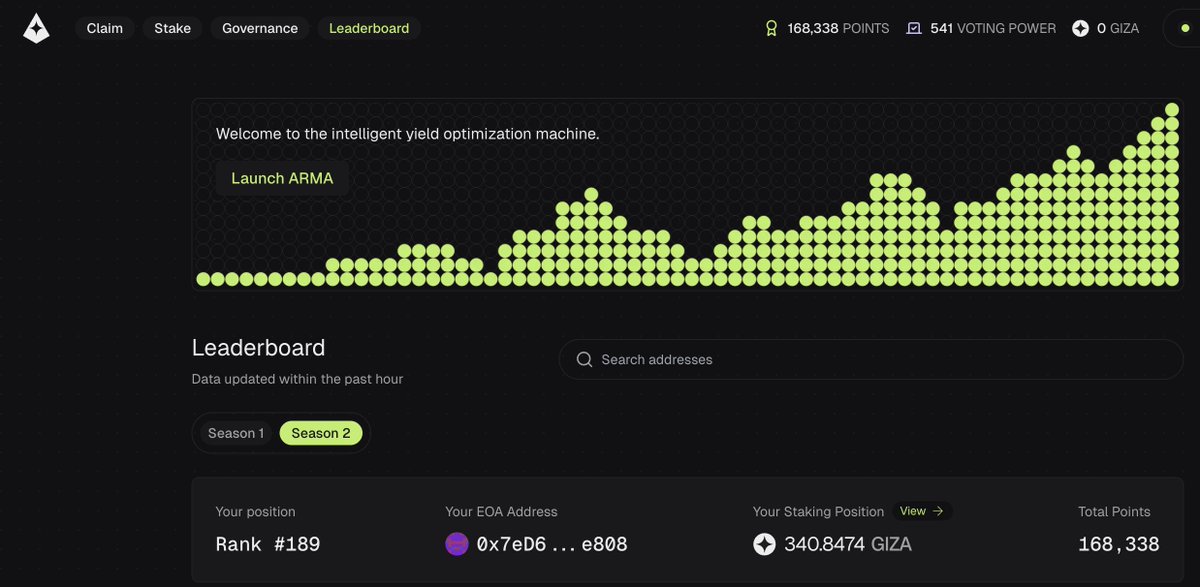Viewport: 1200px width, 587px height.
Task: Open the Claim section
Action: click(x=104, y=28)
